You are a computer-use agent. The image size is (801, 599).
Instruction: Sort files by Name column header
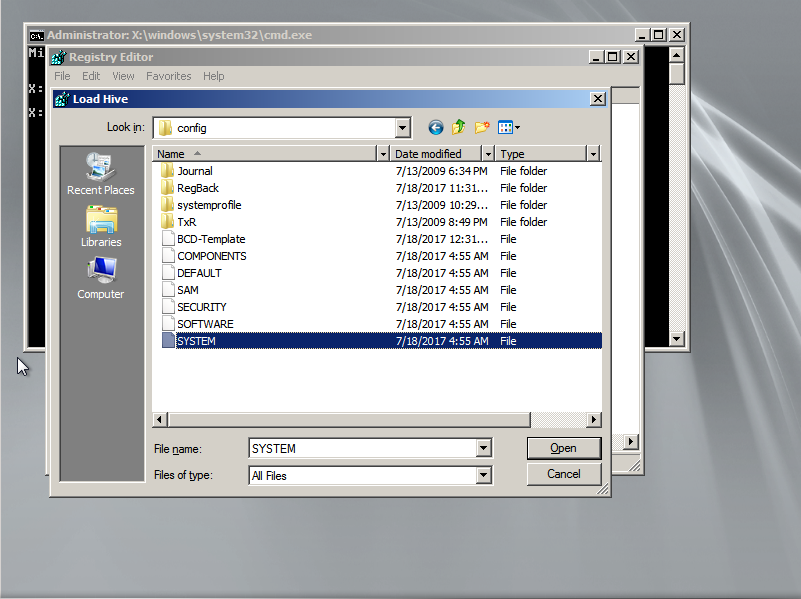tap(265, 154)
